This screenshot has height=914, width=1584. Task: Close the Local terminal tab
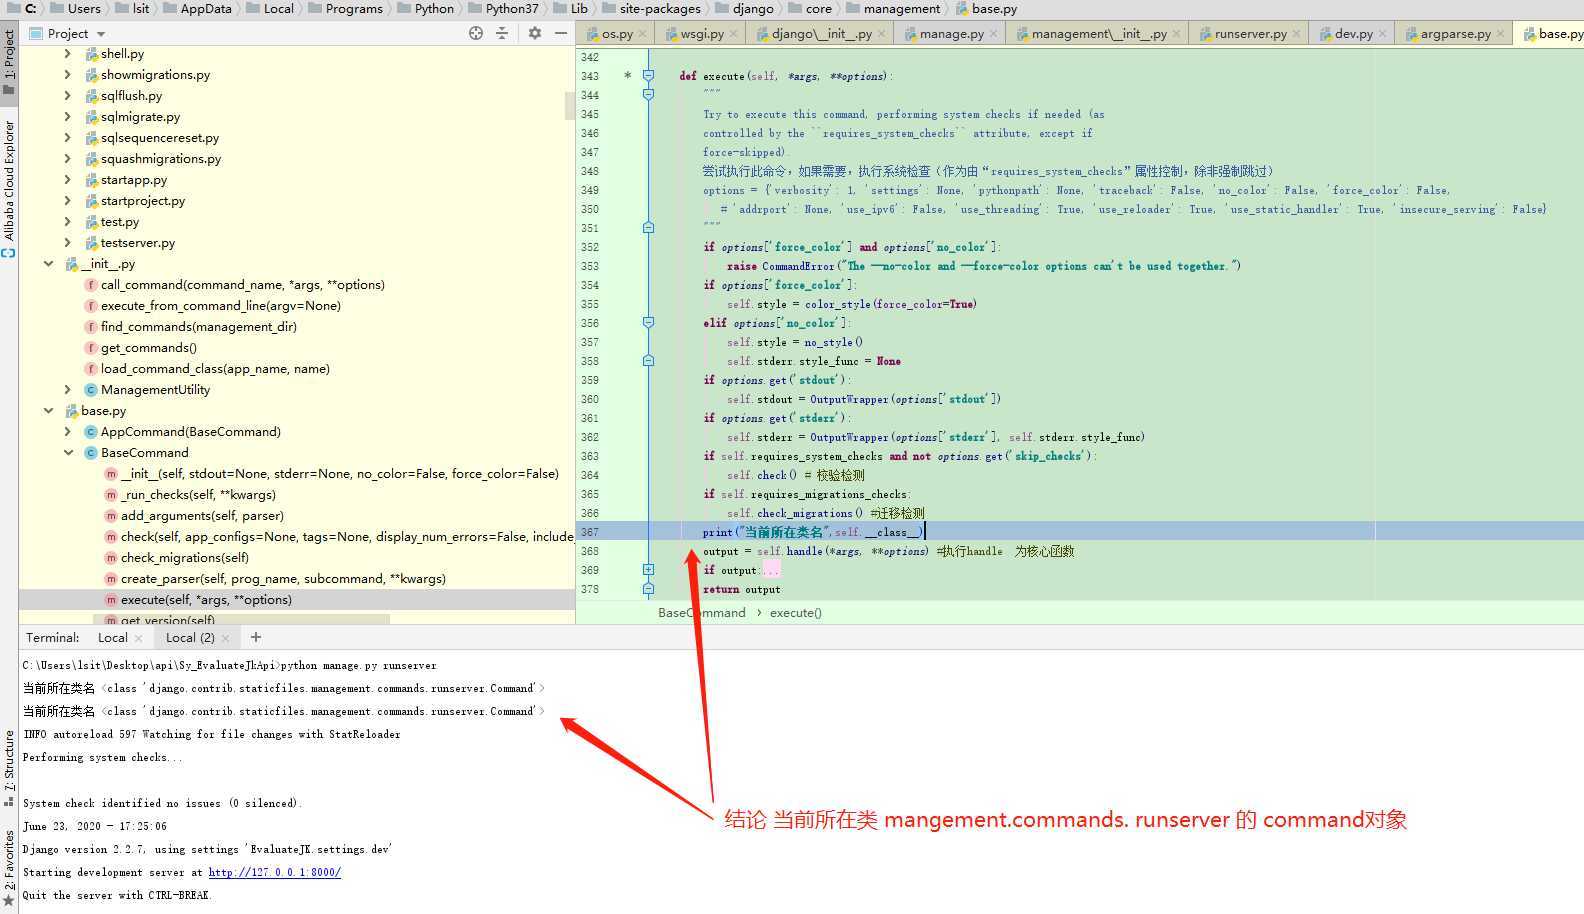tap(138, 638)
